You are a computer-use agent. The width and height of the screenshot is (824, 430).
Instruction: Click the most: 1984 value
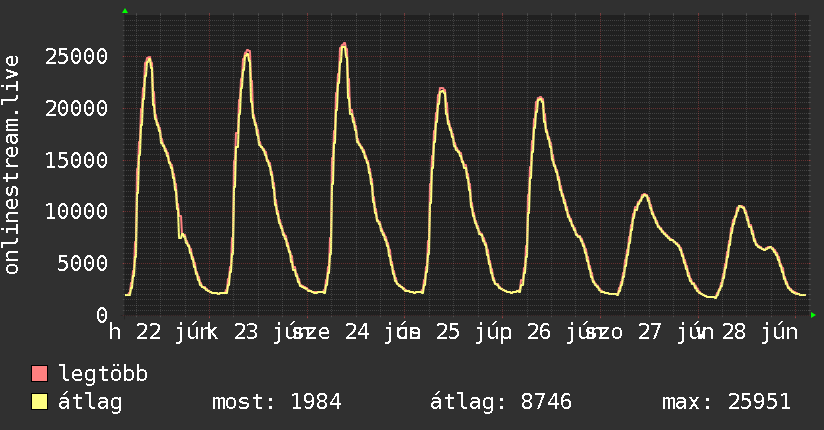click(276, 402)
